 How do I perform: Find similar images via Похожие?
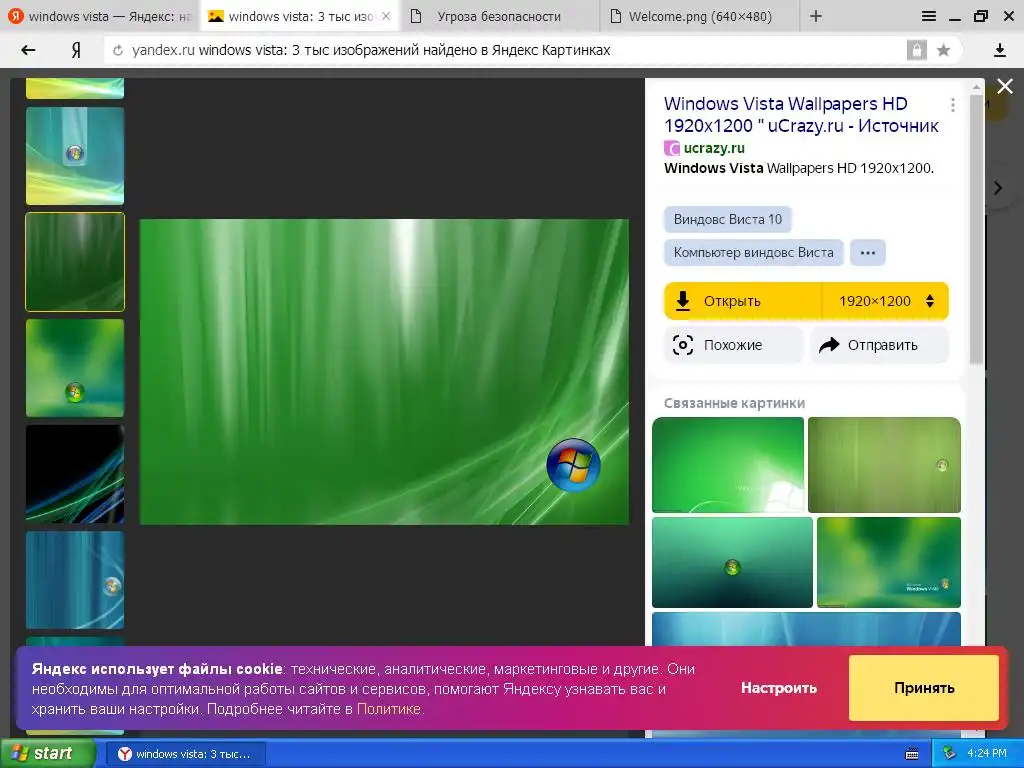click(x=733, y=345)
